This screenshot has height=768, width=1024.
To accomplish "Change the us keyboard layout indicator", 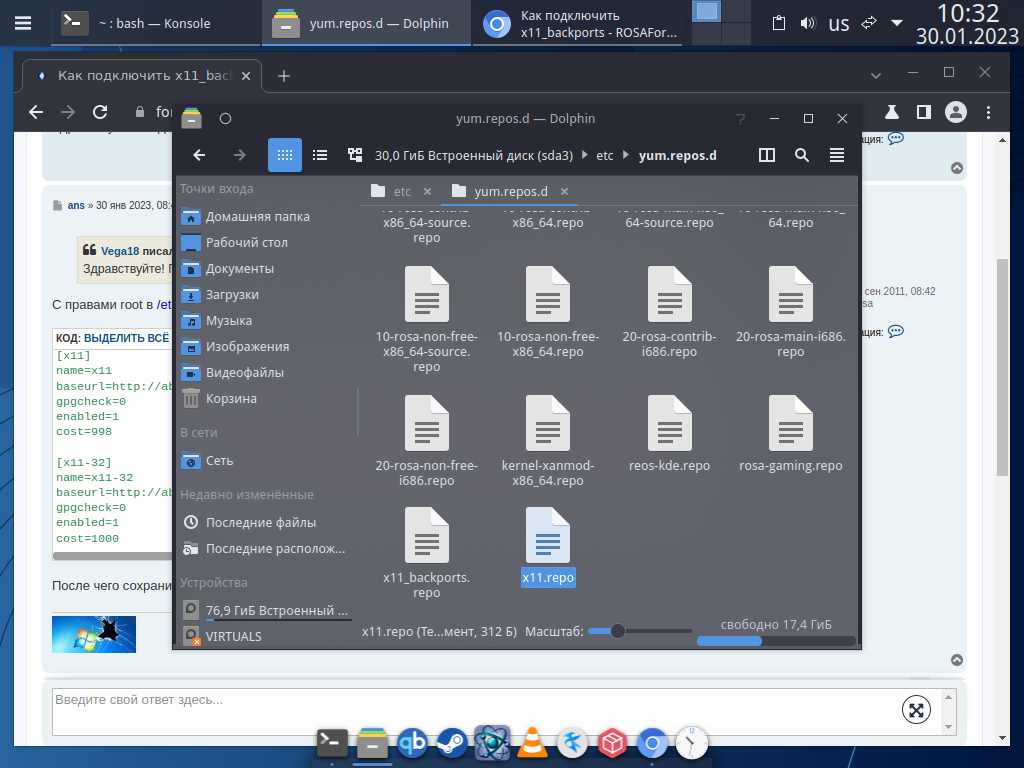I will pyautogui.click(x=839, y=24).
